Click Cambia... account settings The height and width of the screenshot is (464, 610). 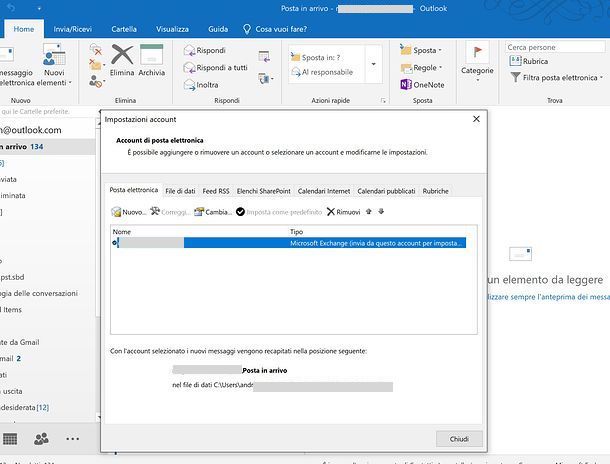[213, 212]
